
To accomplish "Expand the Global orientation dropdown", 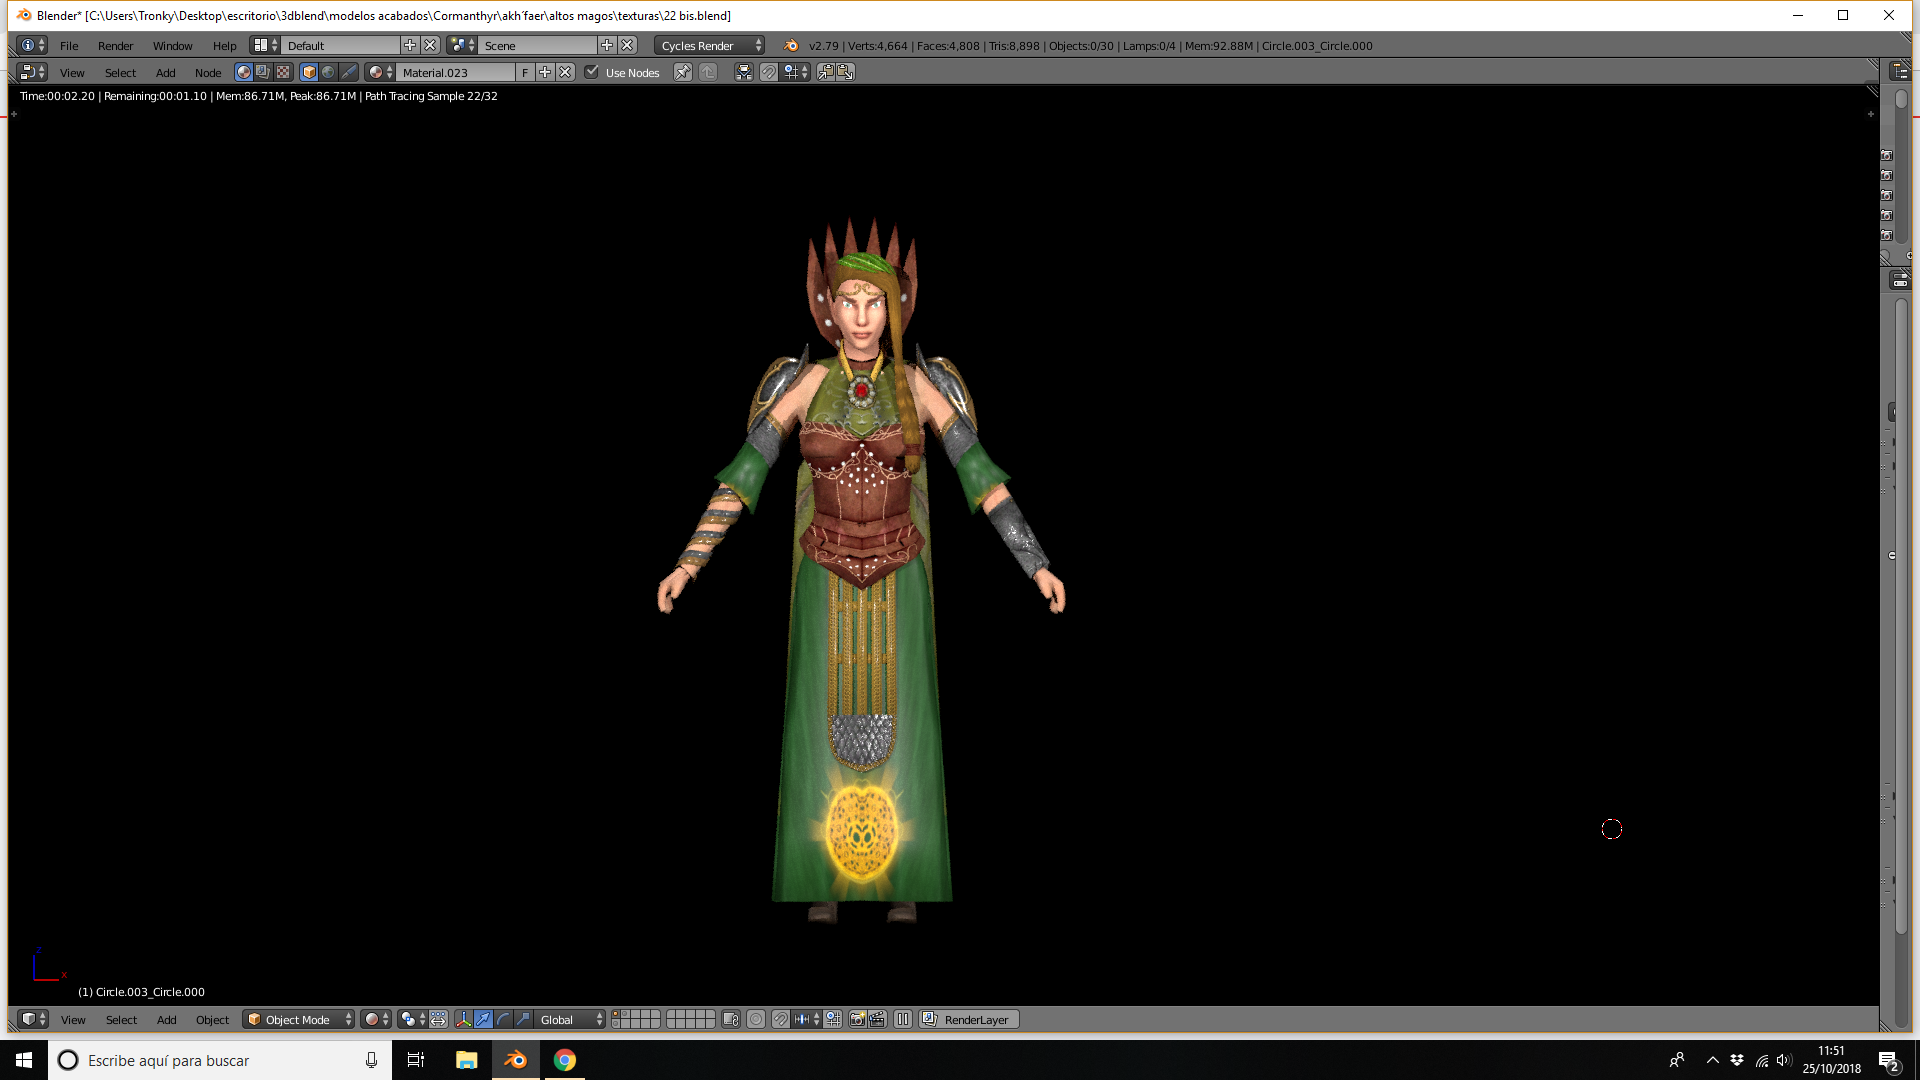I will (x=570, y=1019).
